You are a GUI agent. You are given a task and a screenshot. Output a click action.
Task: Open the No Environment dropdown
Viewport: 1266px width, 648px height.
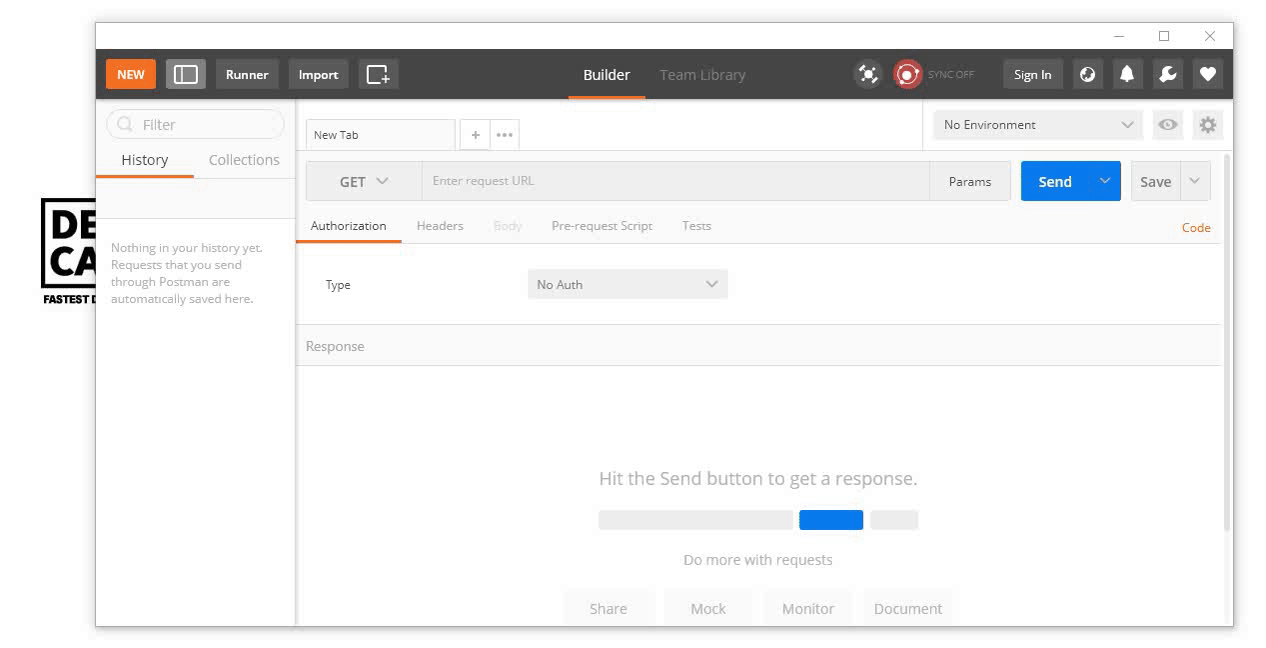tap(1038, 125)
